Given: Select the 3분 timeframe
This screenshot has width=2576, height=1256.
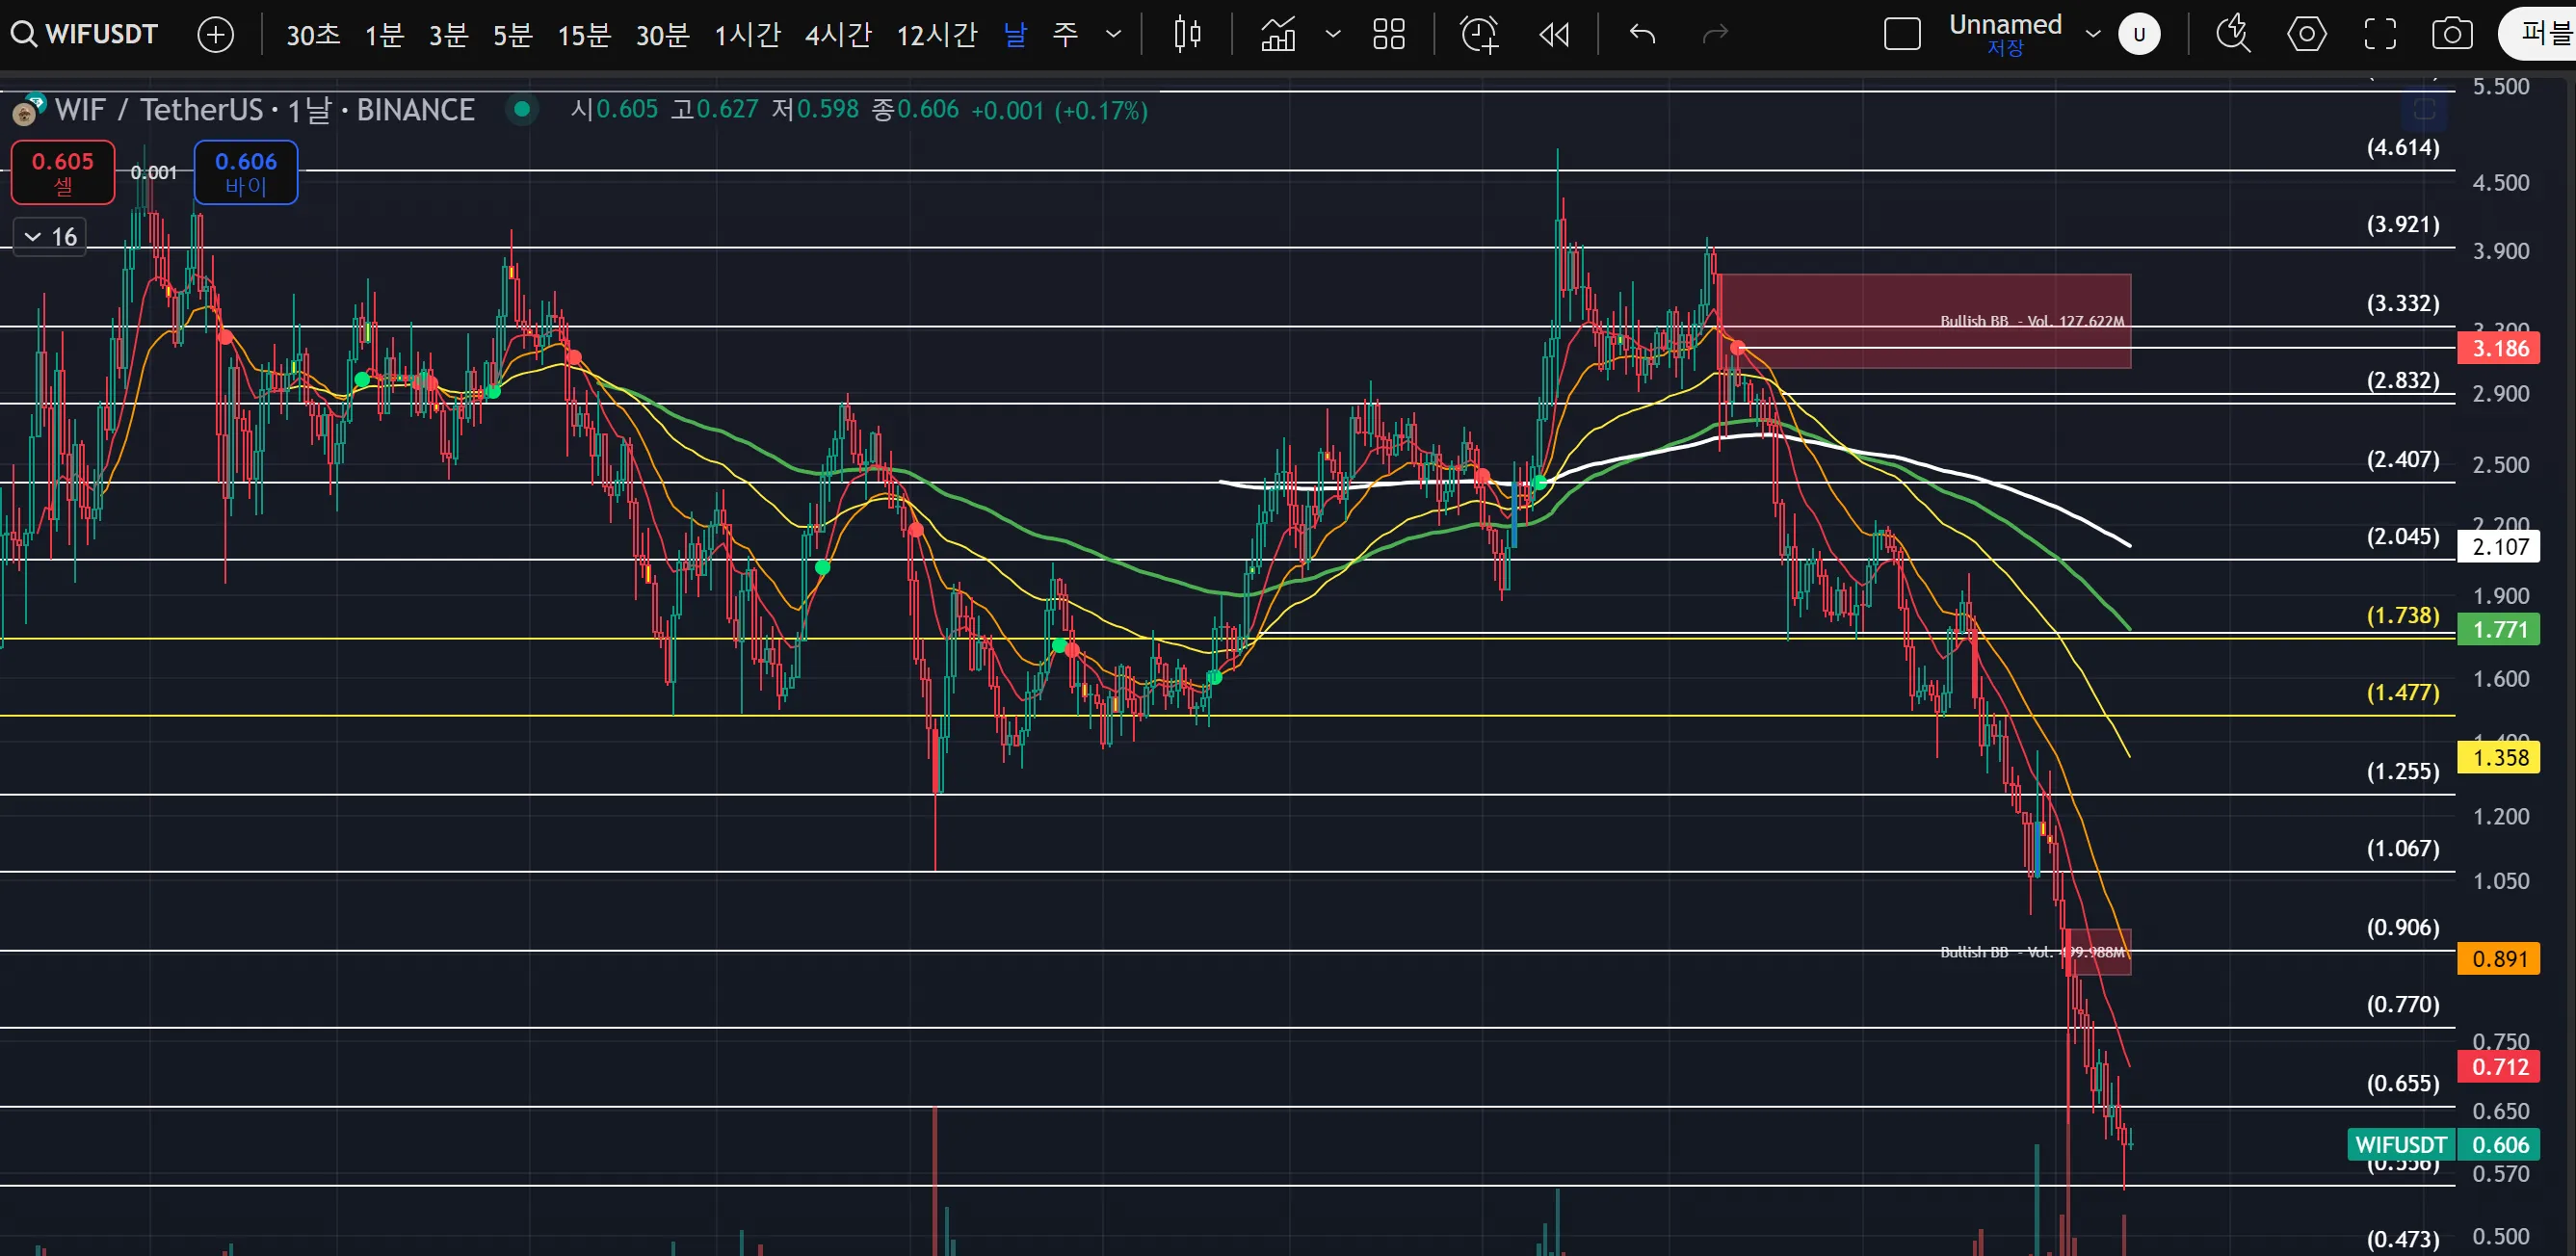Looking at the screenshot, I should pos(448,35).
